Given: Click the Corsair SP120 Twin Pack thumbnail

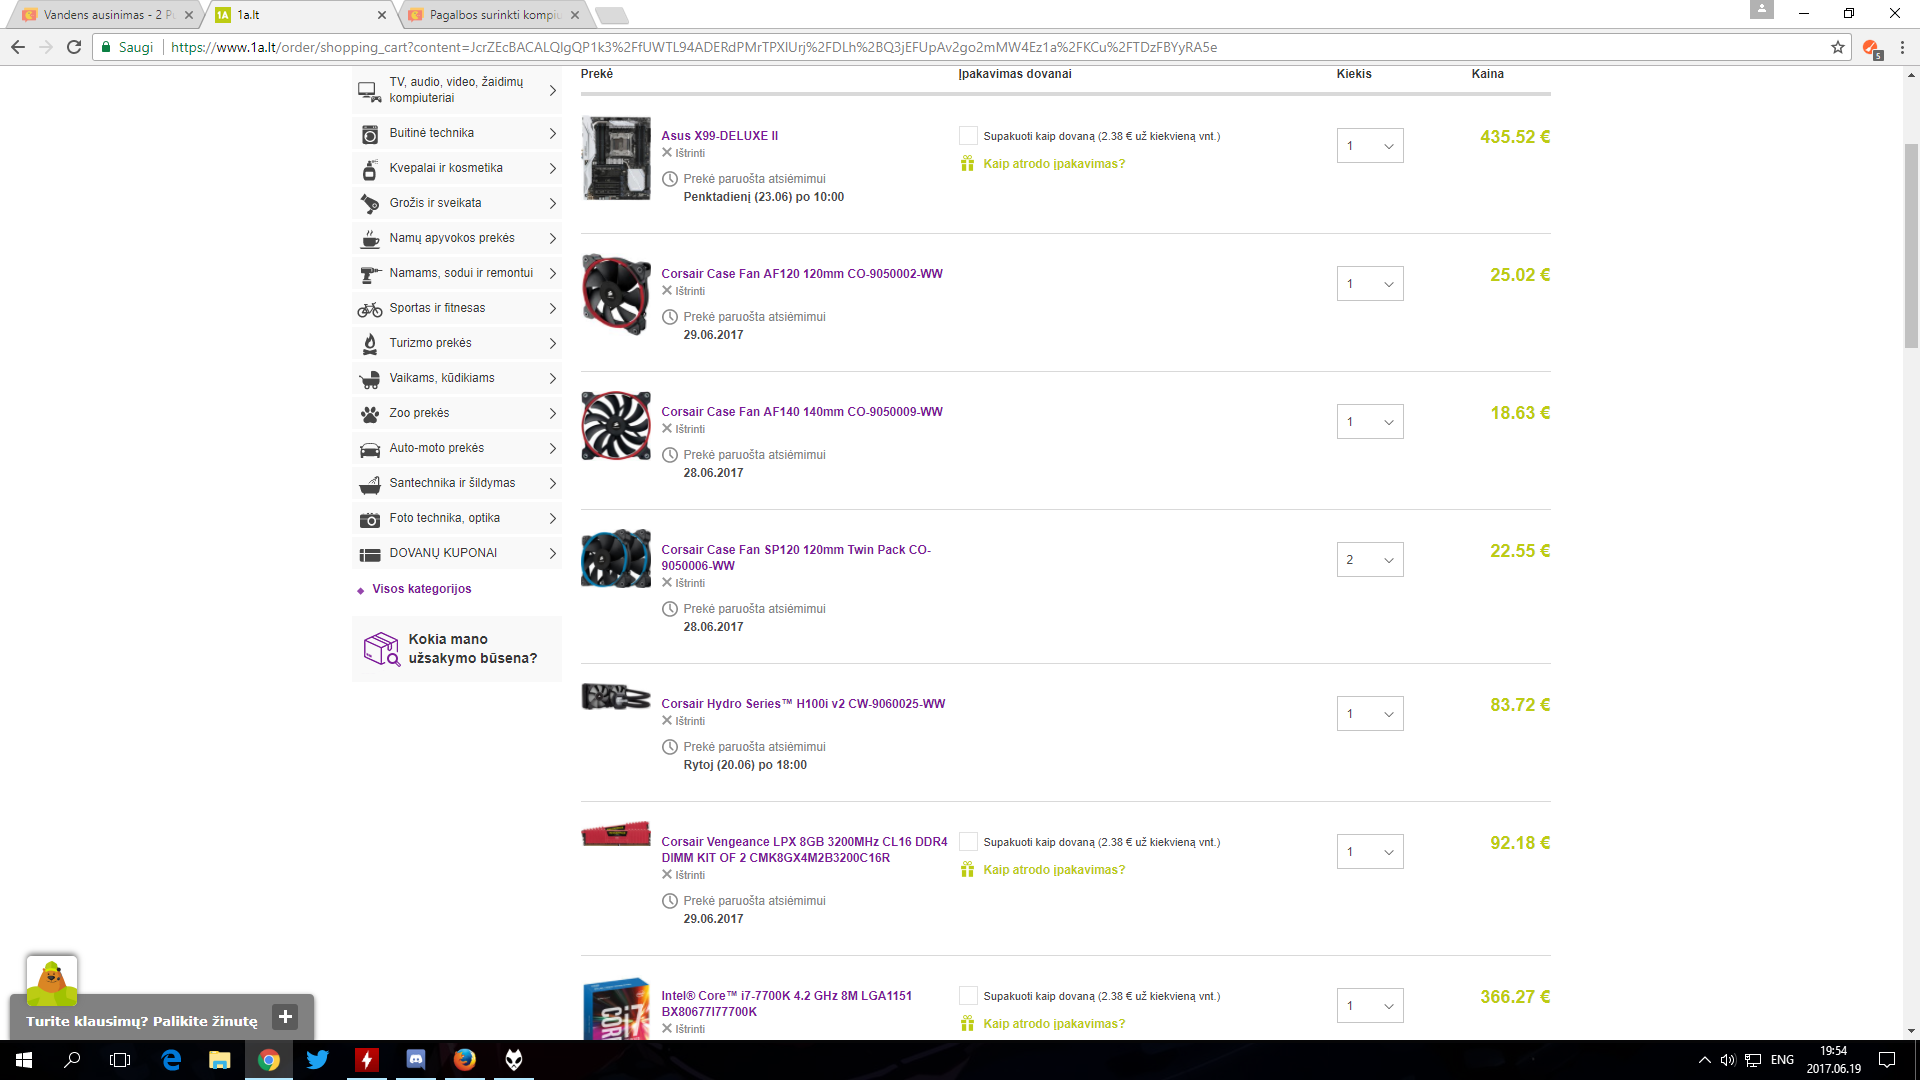Looking at the screenshot, I should pos(616,558).
